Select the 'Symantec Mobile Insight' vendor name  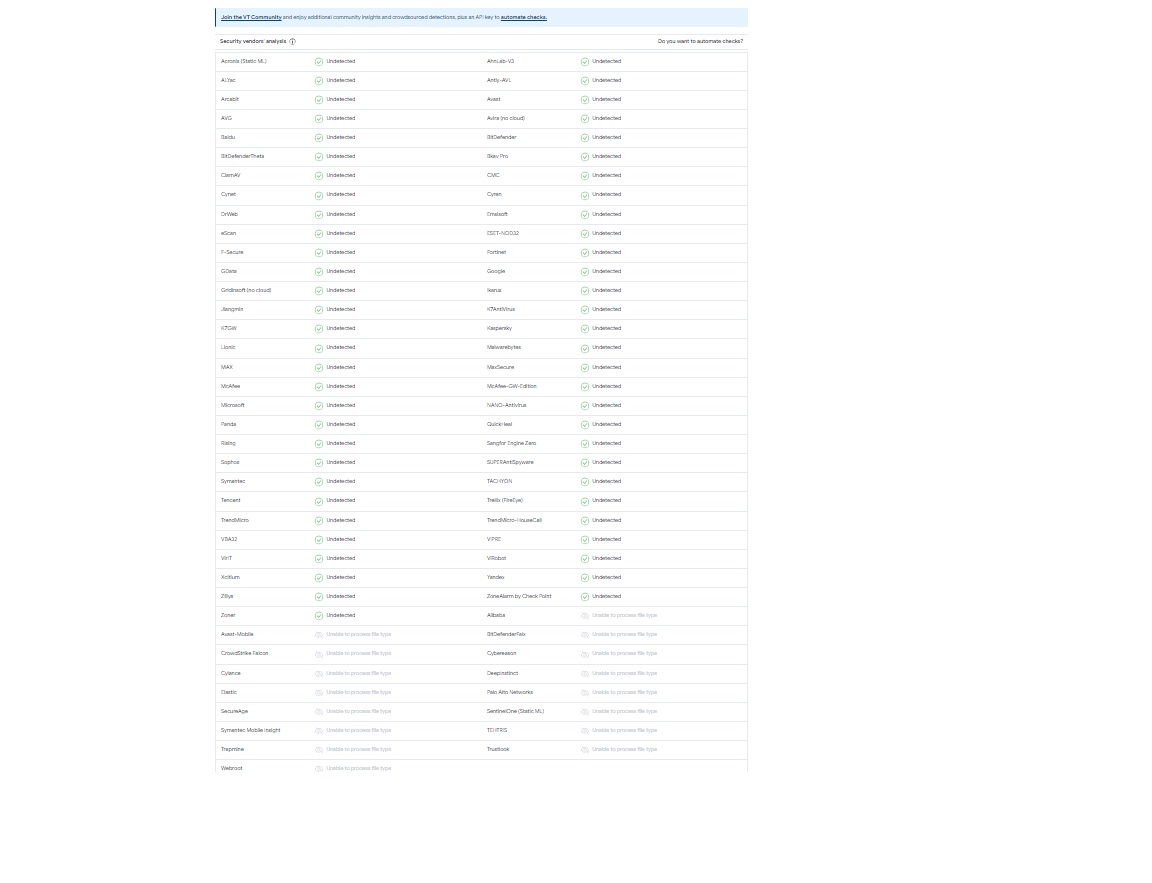coord(251,731)
